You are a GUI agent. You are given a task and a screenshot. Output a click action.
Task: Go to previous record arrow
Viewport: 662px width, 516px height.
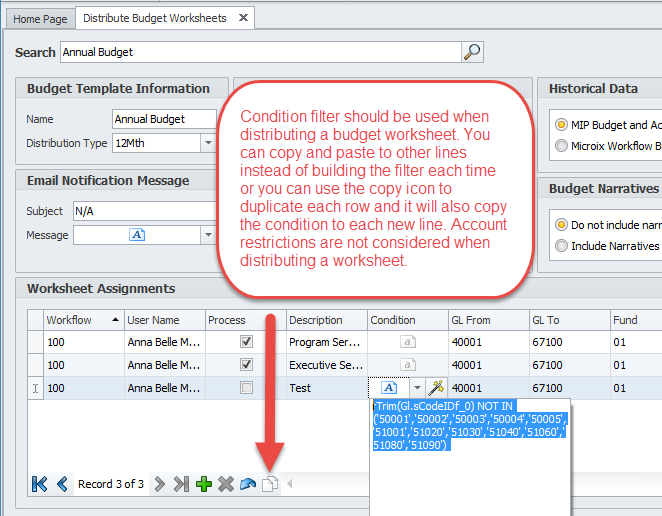62,484
